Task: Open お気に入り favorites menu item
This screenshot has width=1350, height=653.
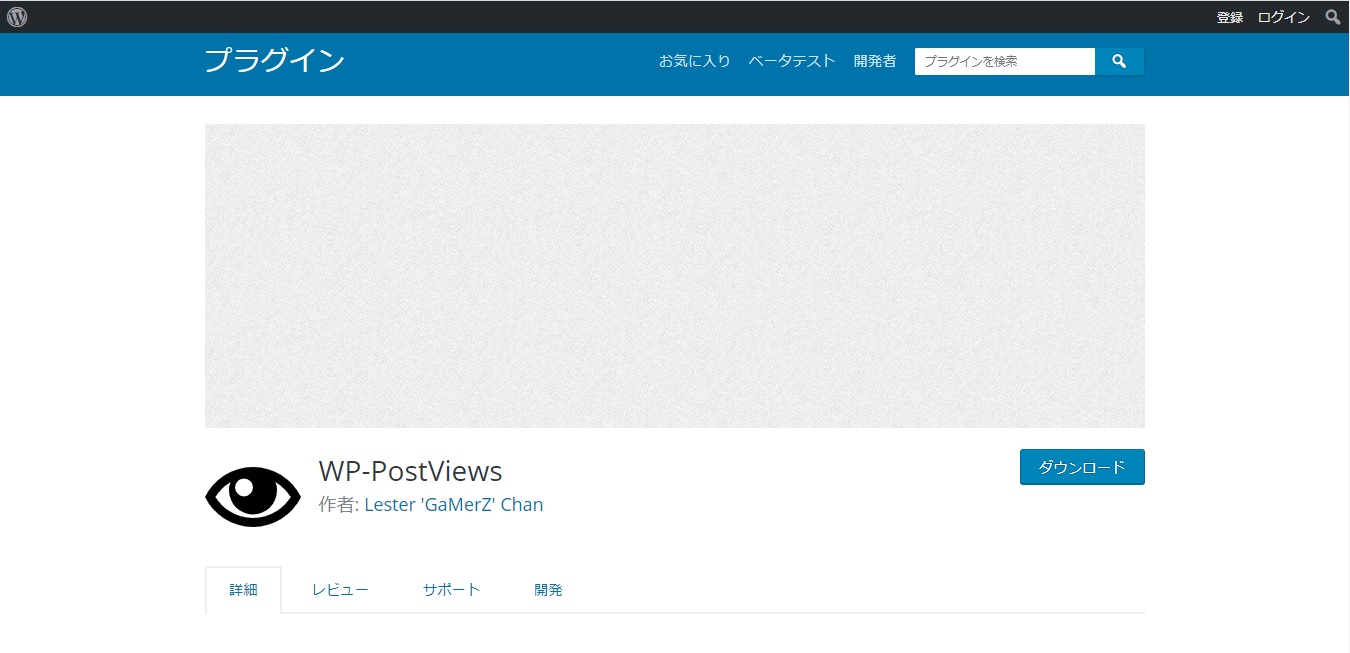Action: click(694, 61)
